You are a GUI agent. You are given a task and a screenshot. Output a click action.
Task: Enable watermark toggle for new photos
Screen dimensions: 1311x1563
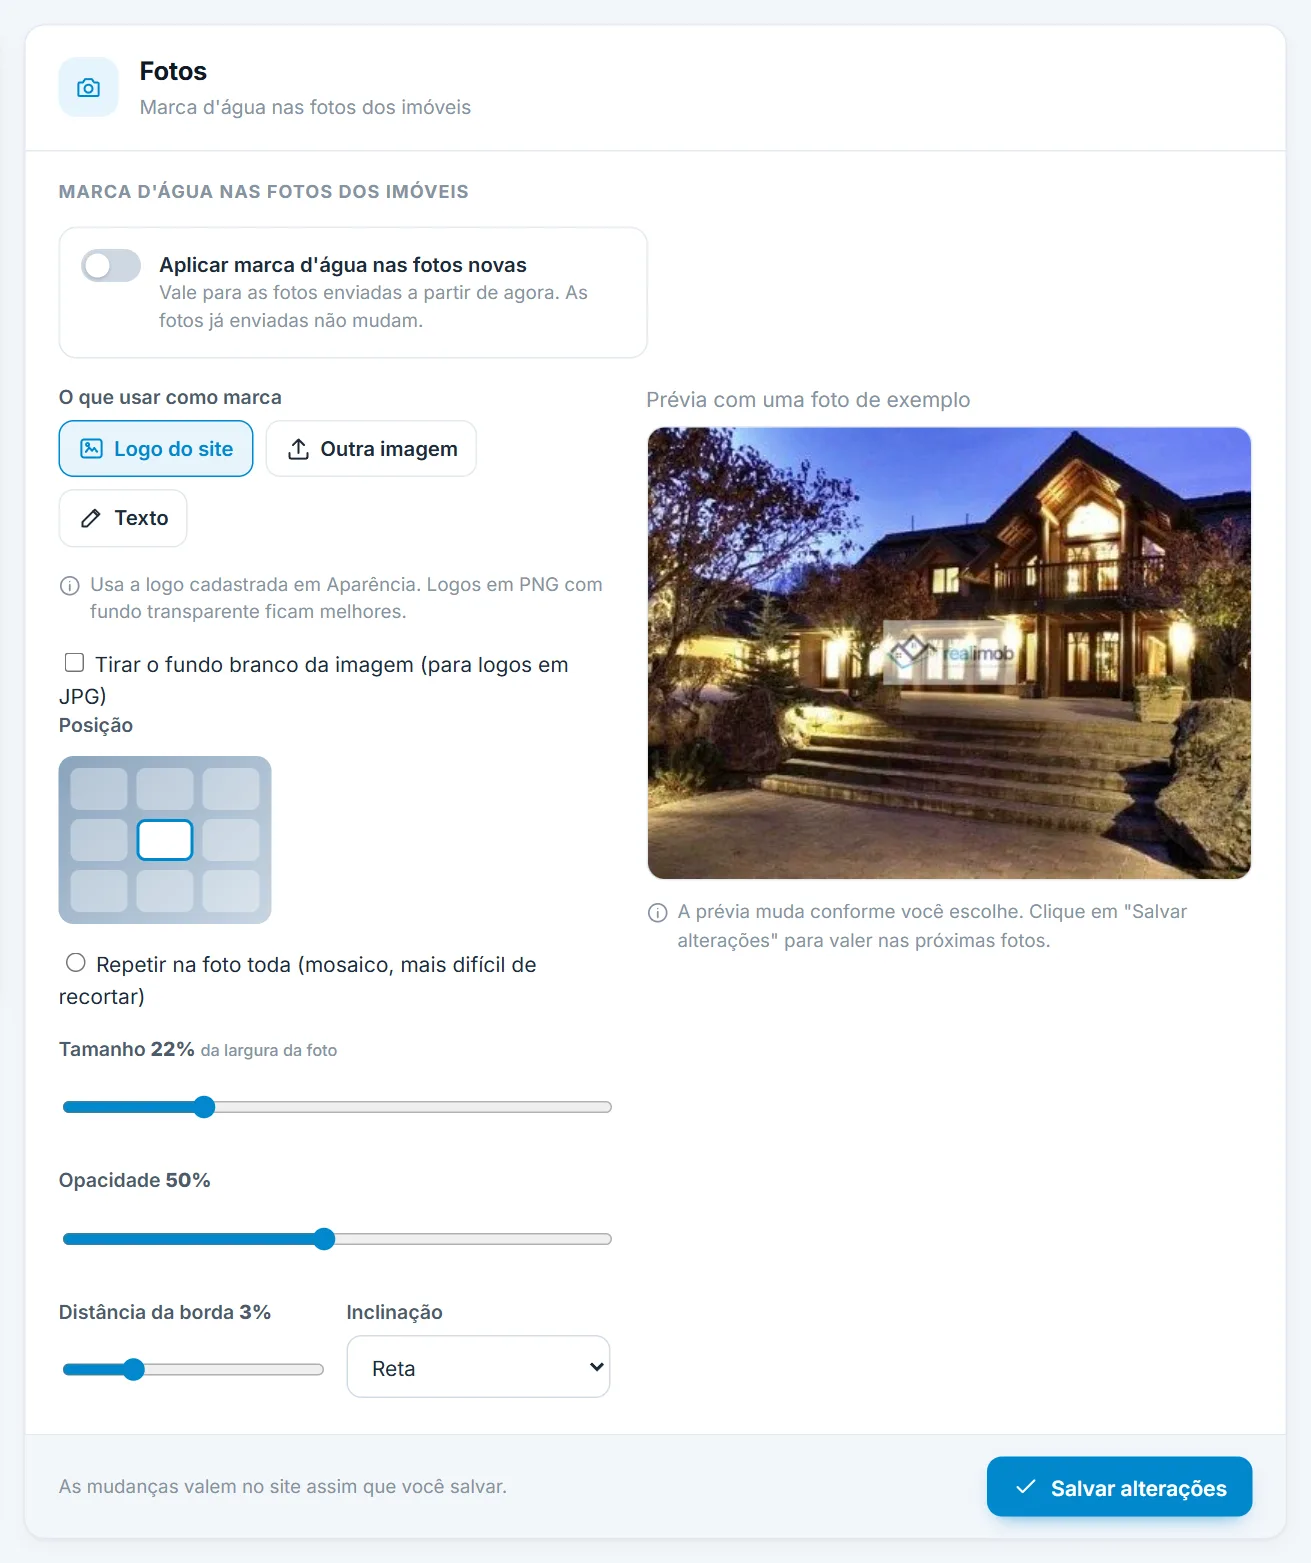tap(111, 265)
